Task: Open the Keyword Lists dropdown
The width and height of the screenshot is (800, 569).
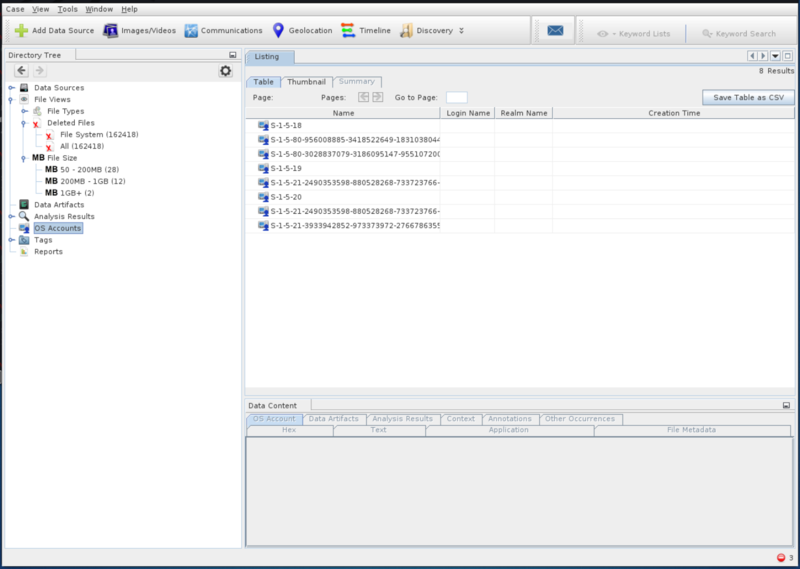Action: [634, 33]
